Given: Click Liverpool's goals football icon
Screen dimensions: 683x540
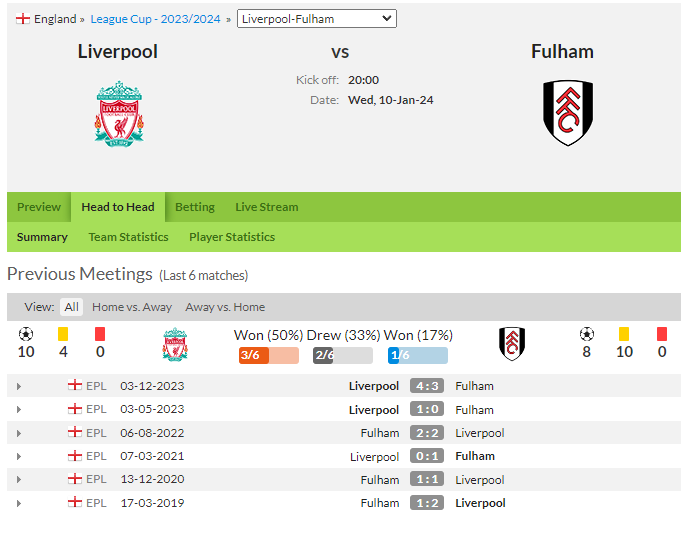Looking at the screenshot, I should [x=26, y=334].
